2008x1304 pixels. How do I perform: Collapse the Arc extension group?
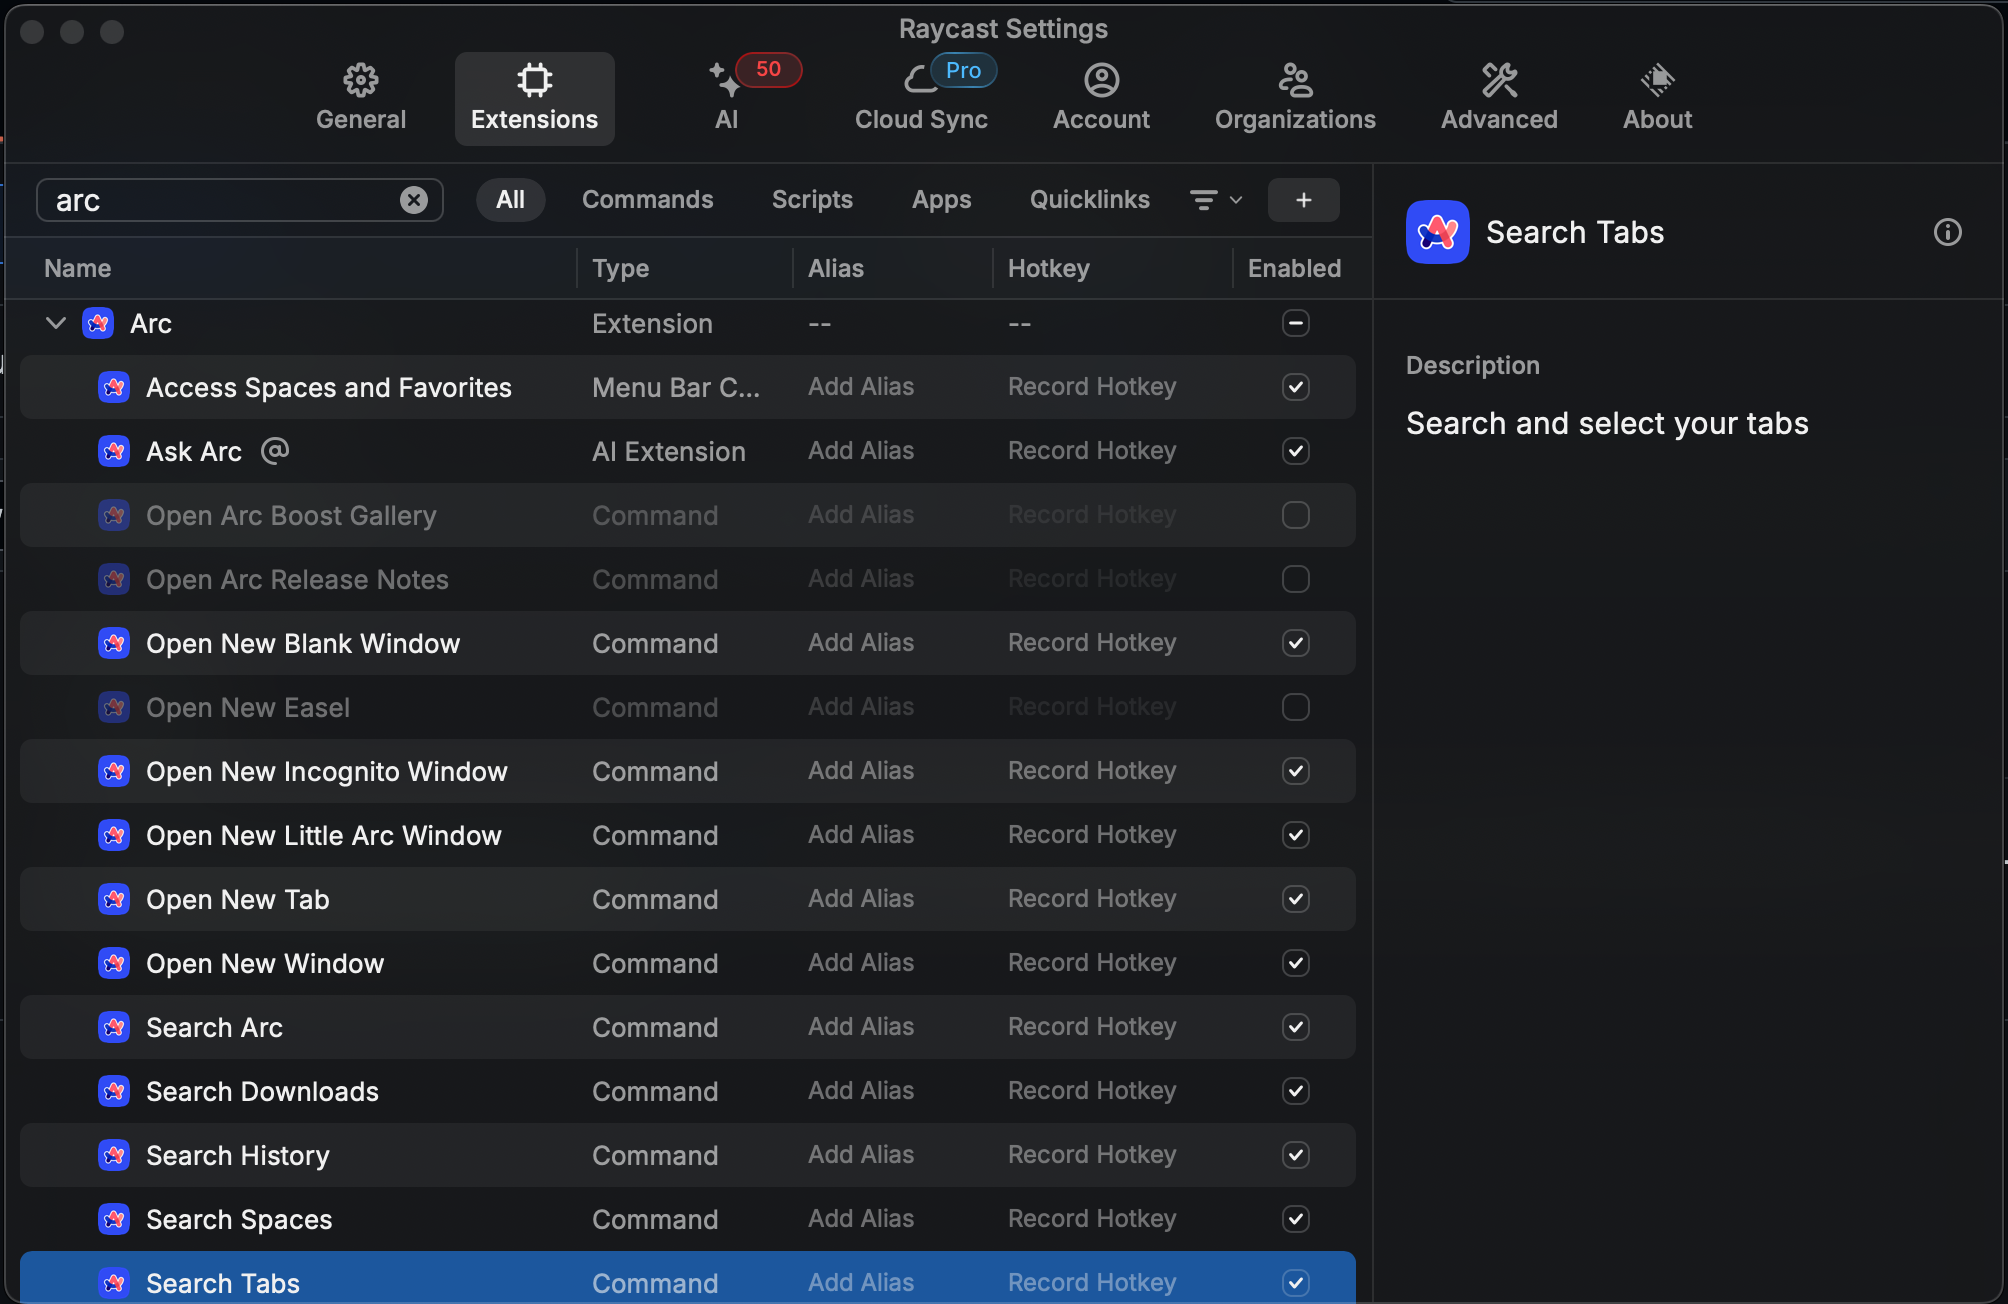tap(56, 323)
